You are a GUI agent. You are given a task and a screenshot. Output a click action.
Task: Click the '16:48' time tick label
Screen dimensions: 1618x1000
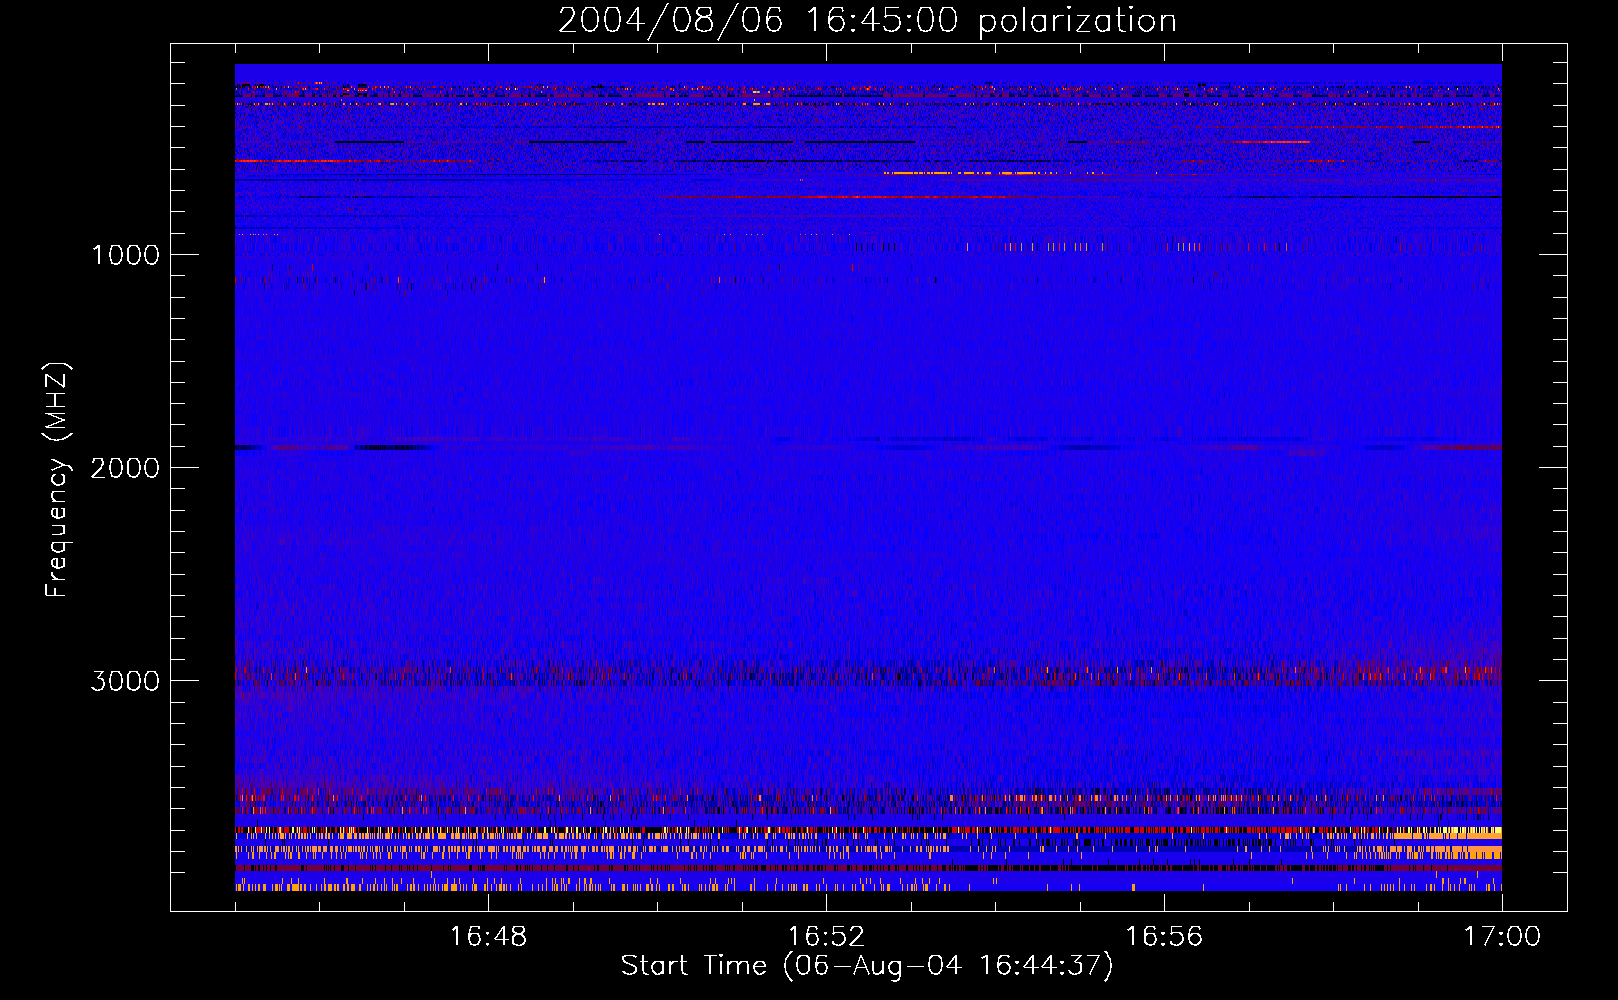[x=488, y=937]
